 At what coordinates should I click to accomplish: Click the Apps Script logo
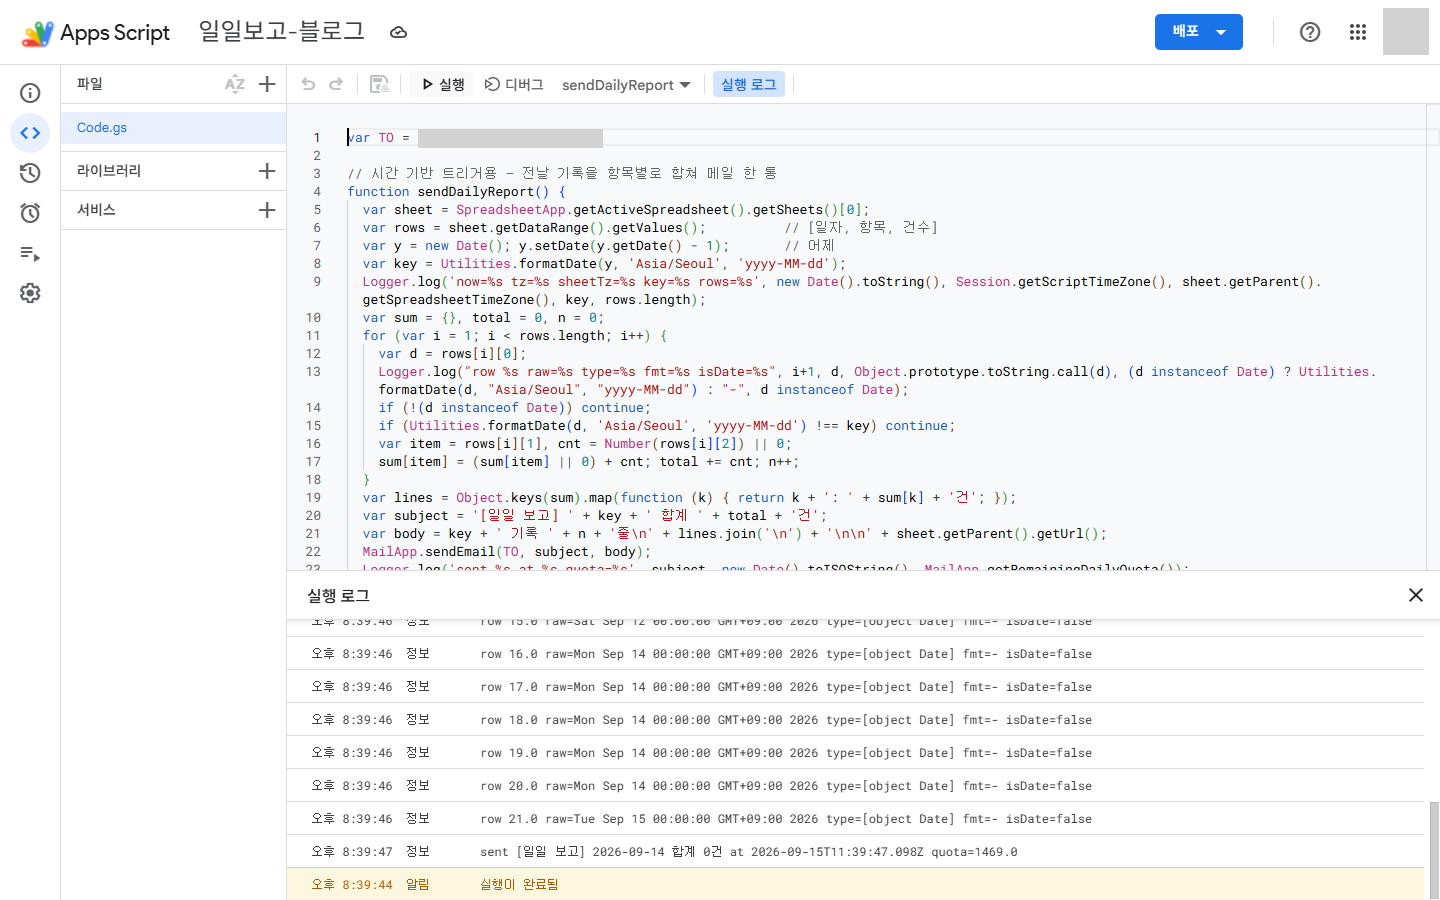coord(96,32)
